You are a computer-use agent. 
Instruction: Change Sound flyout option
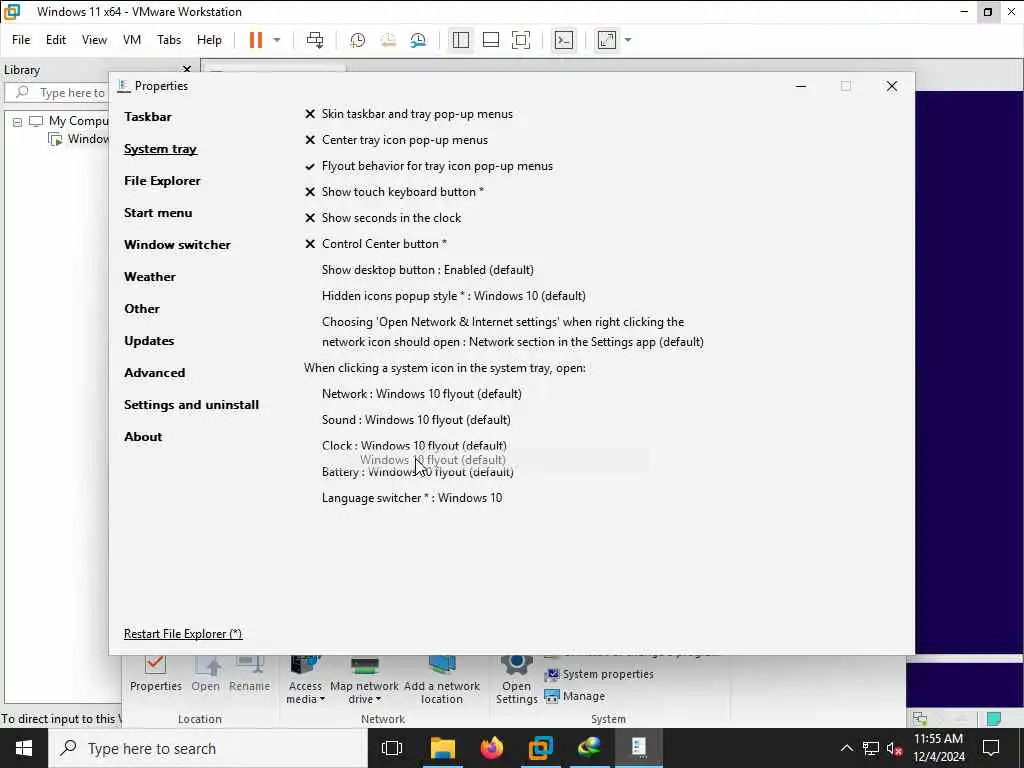point(416,420)
